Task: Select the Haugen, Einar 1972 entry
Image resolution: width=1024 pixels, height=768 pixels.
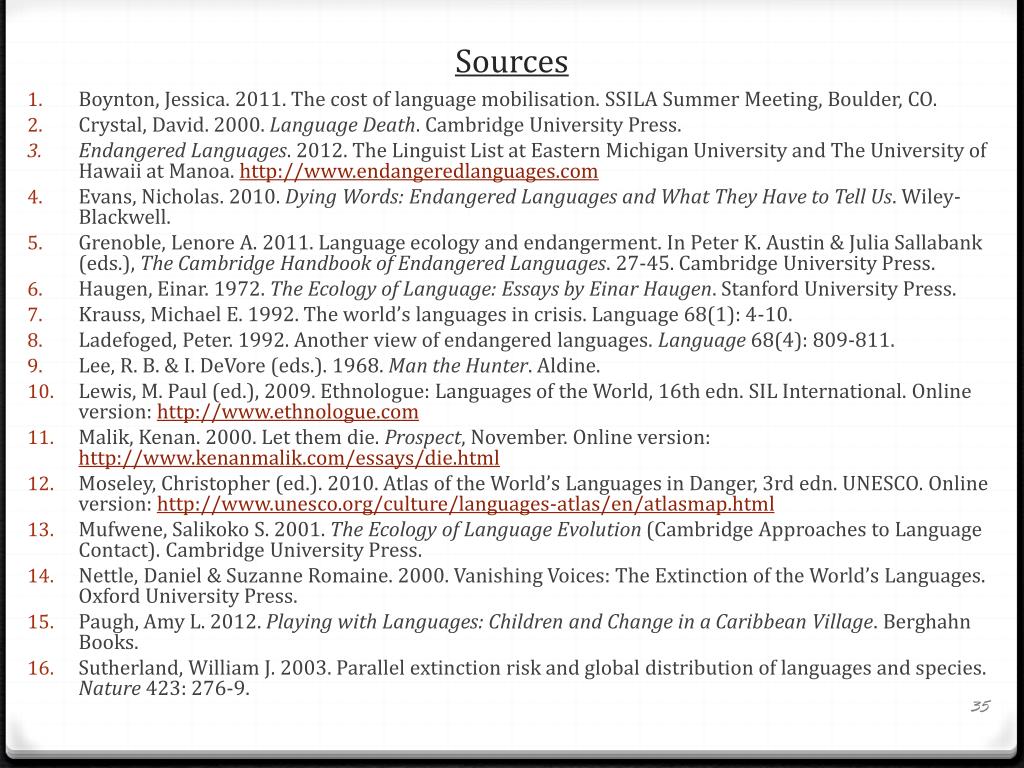Action: (517, 289)
